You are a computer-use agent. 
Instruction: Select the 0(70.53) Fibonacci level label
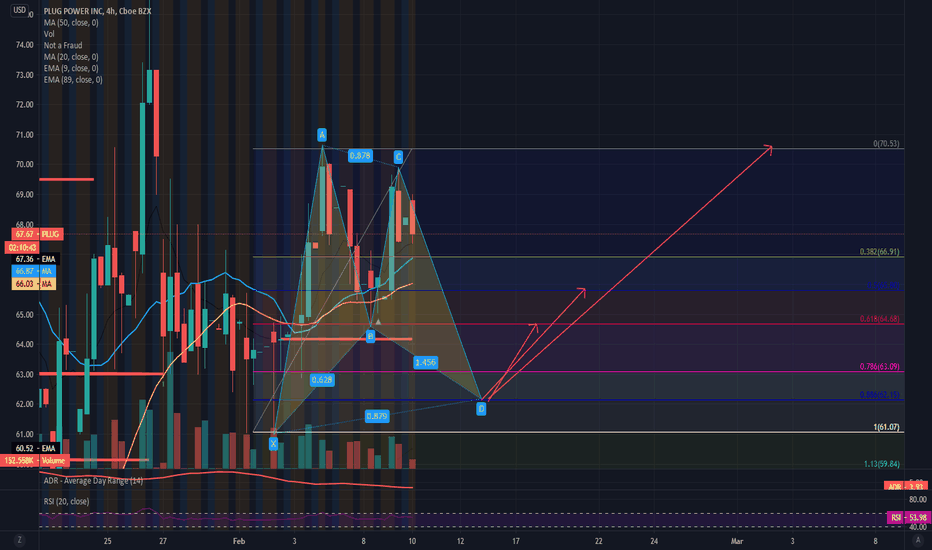[x=886, y=144]
